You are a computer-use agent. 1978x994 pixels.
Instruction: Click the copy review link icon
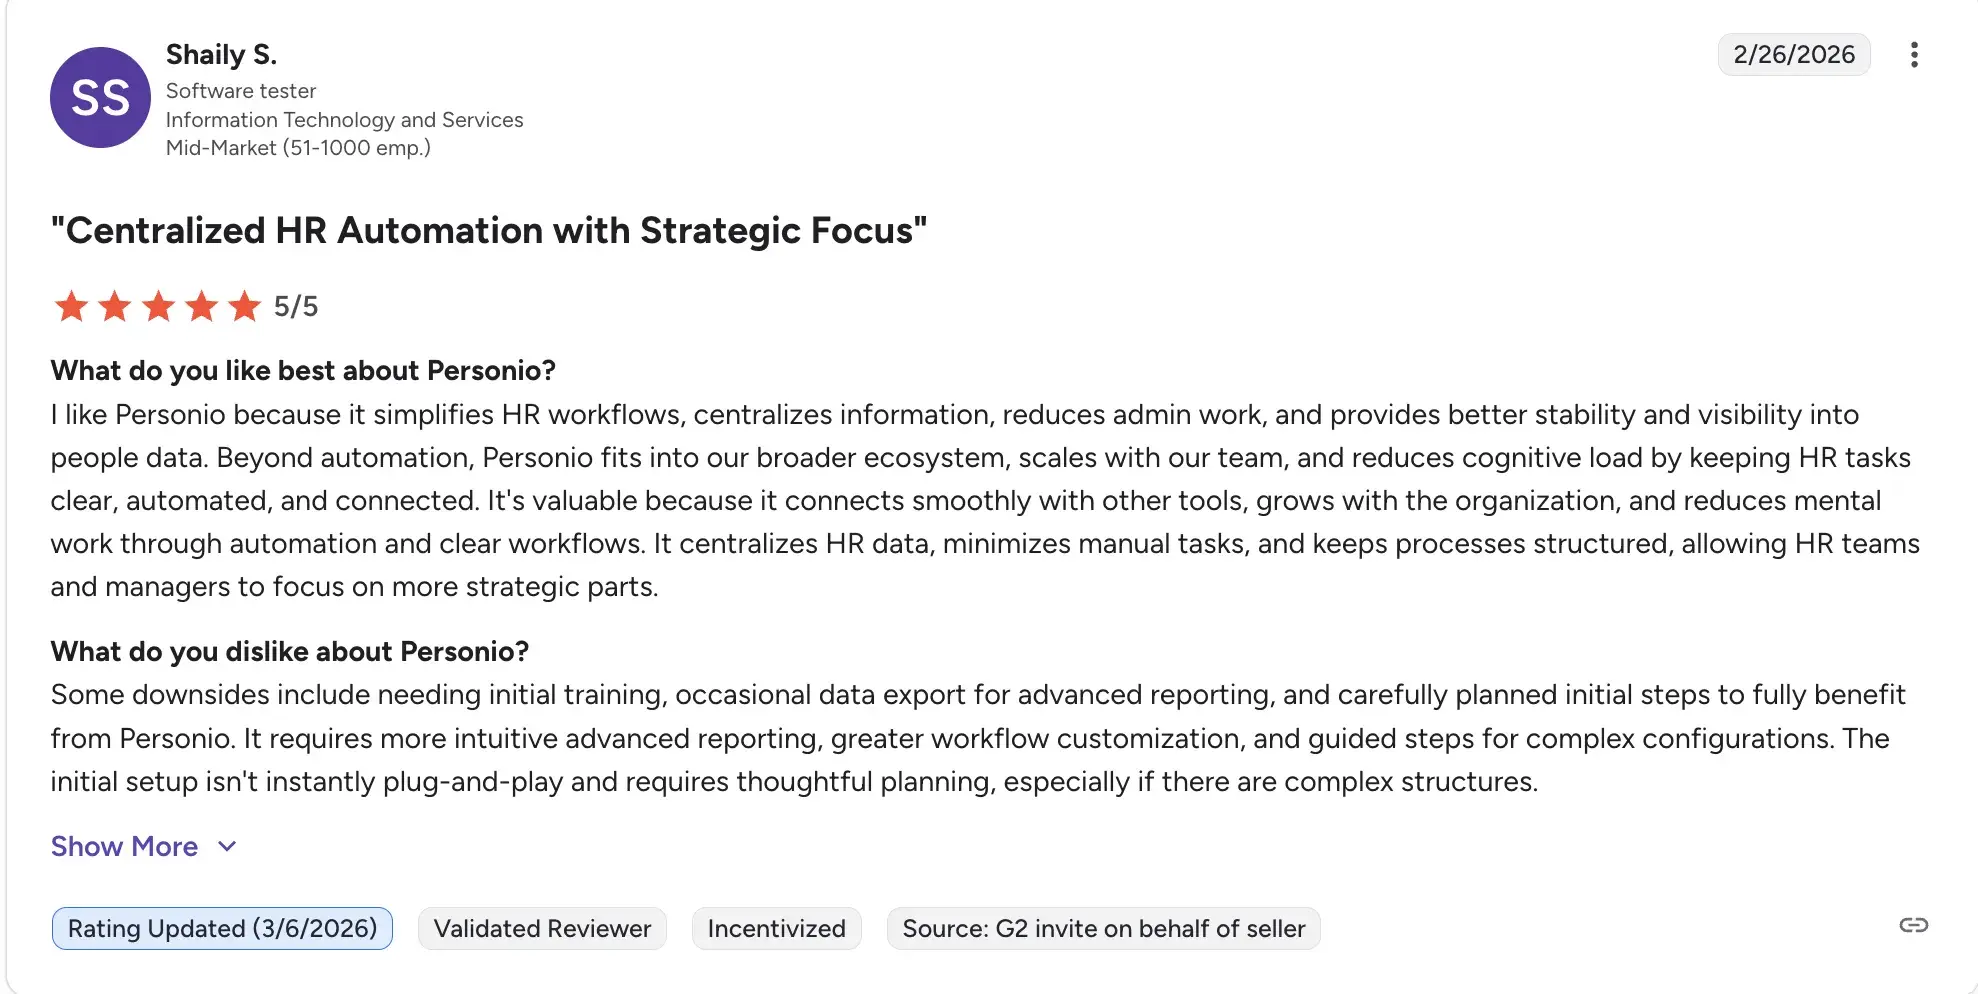tap(1914, 925)
